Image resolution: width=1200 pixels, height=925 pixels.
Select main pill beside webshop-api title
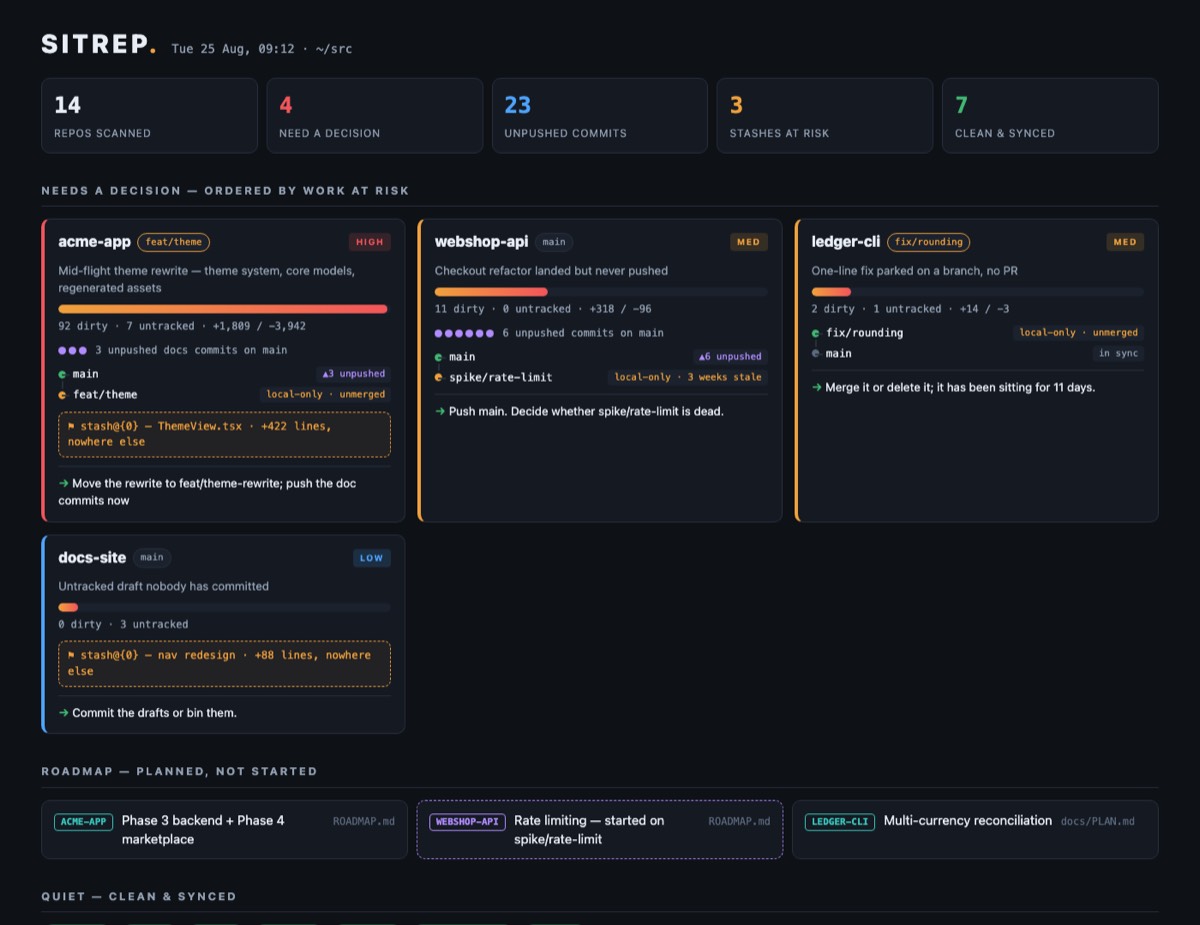(x=554, y=242)
